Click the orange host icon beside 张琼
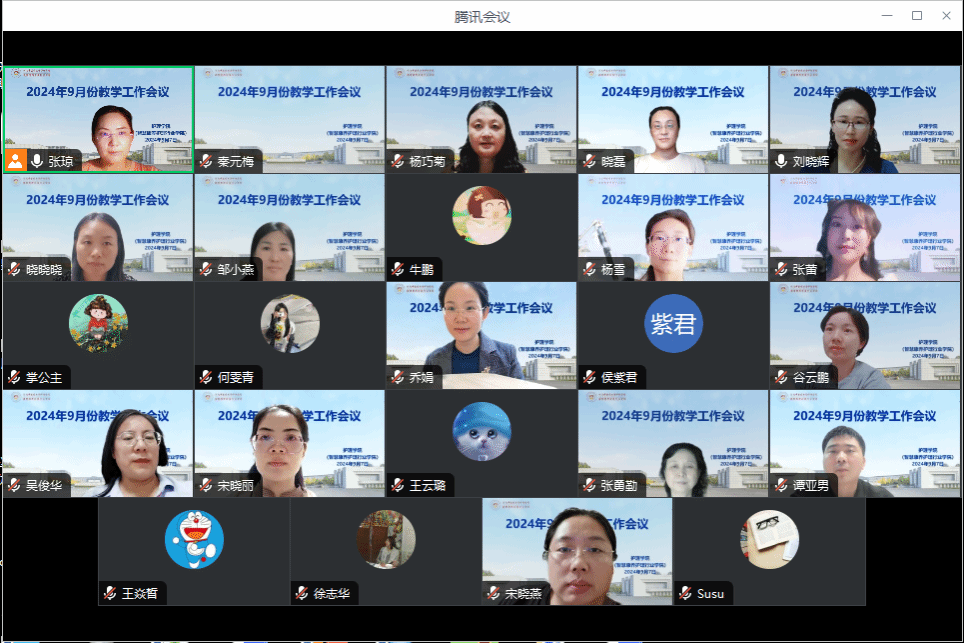964x643 pixels. [x=15, y=160]
